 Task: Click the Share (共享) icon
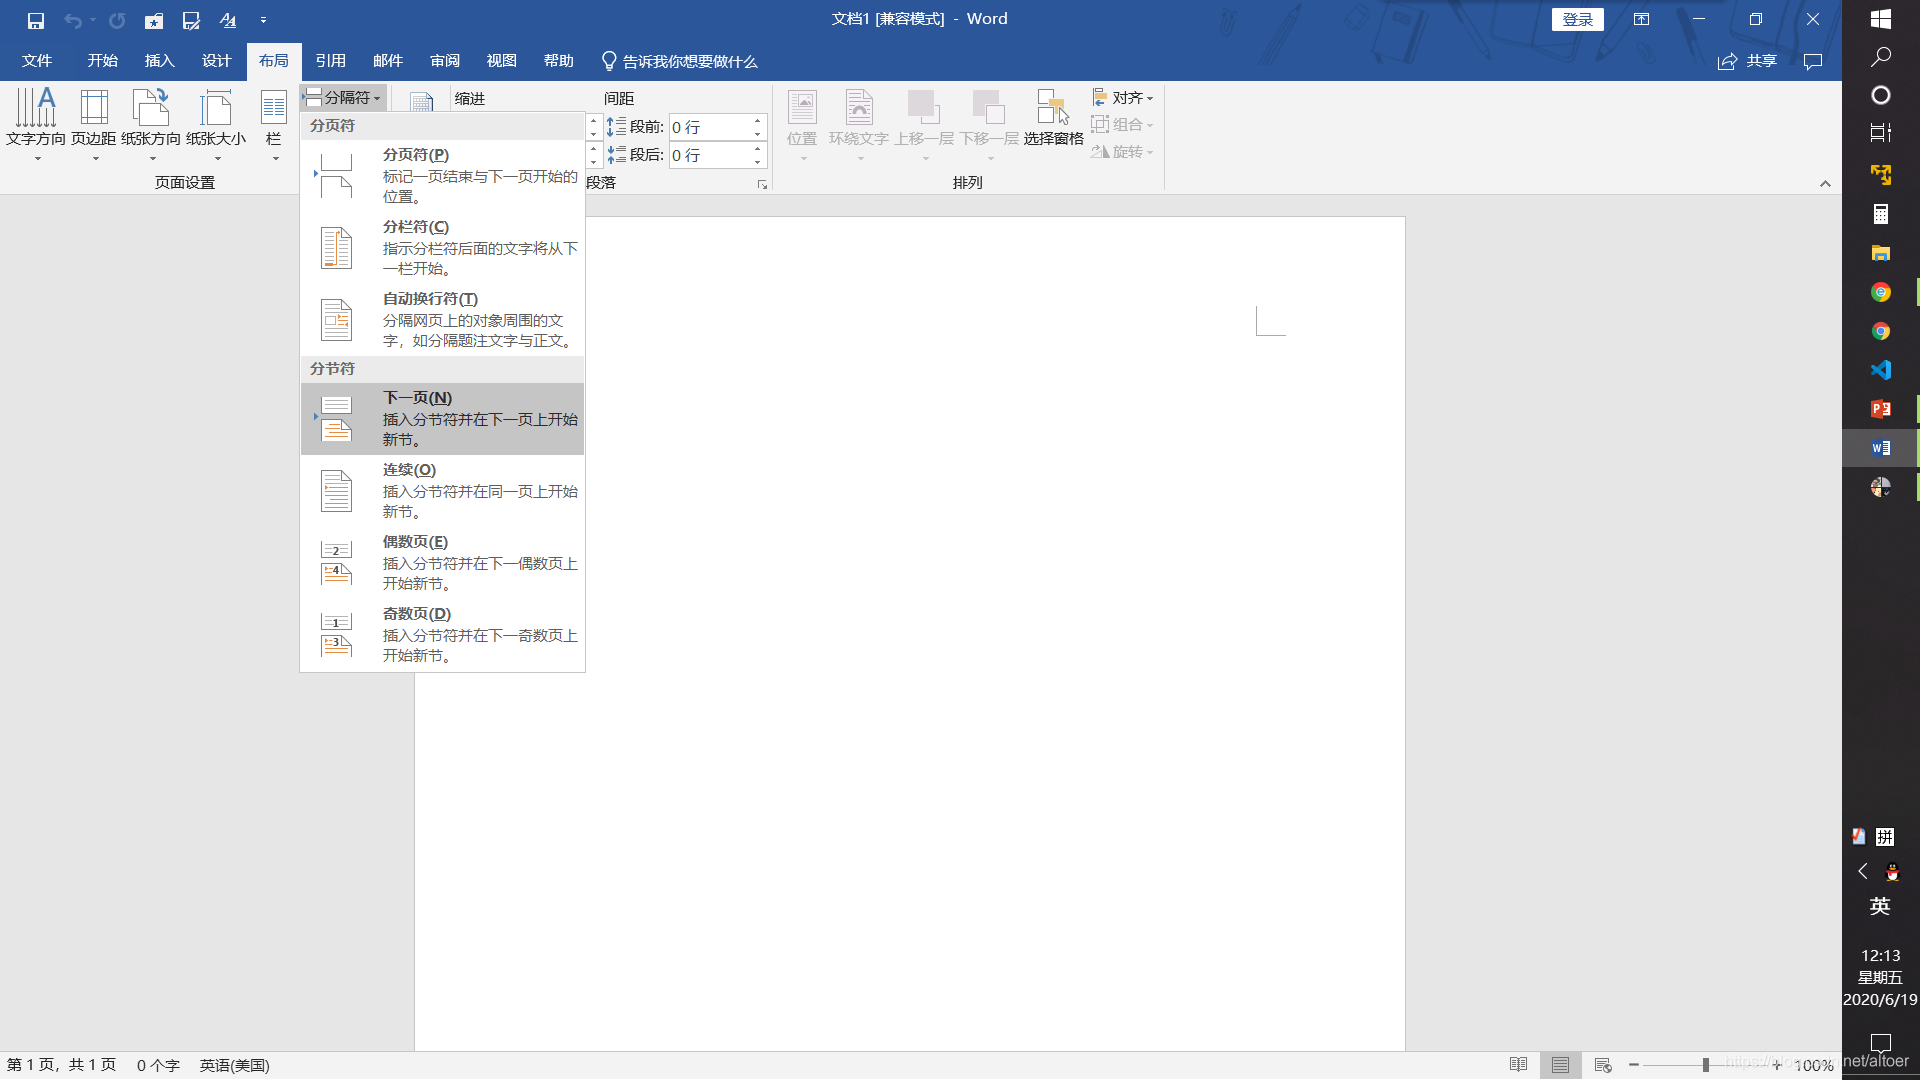coord(1747,61)
